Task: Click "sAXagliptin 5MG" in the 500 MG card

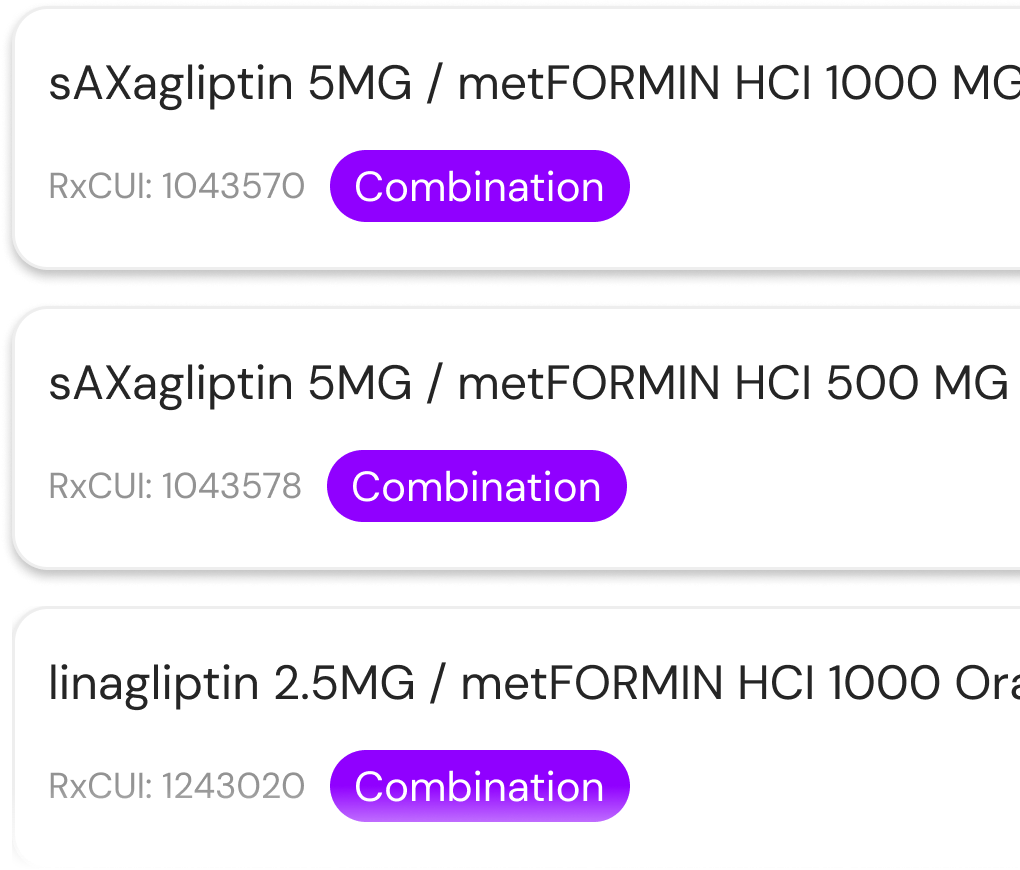Action: pyautogui.click(x=230, y=384)
